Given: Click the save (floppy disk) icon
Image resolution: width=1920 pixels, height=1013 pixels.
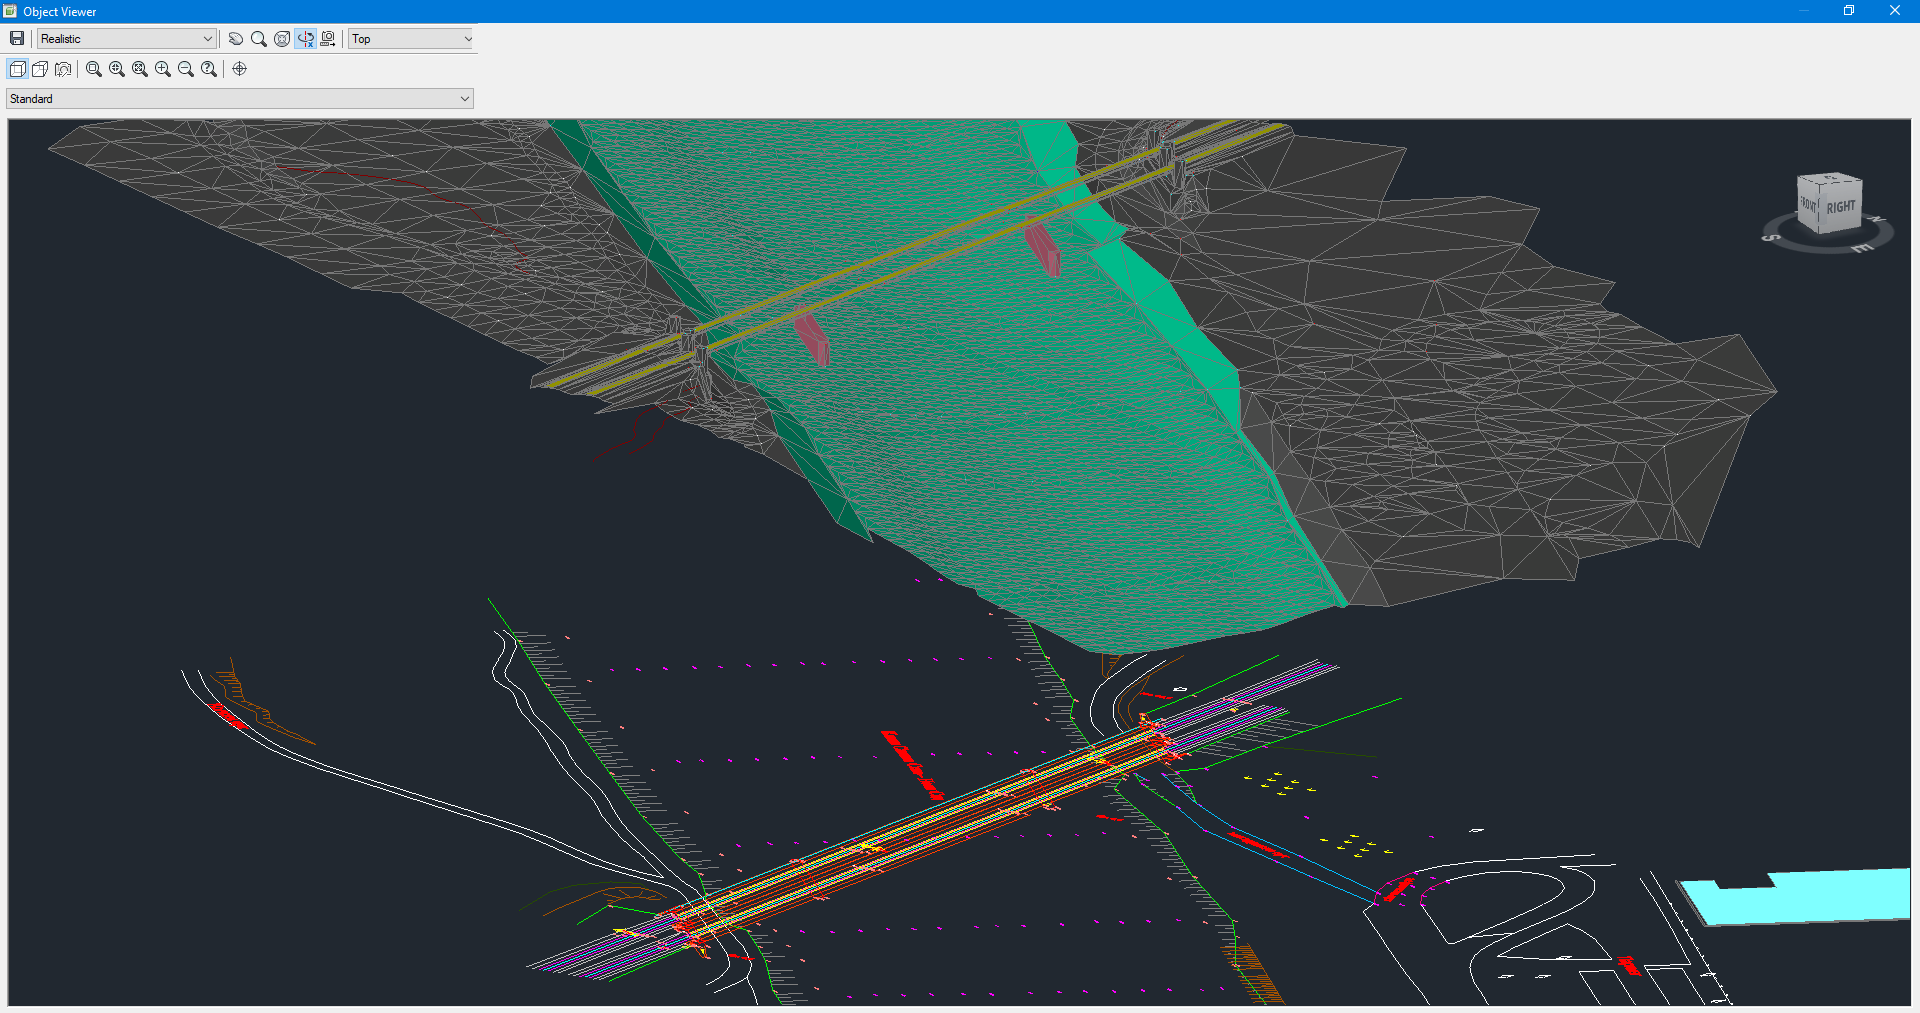Looking at the screenshot, I should coord(17,39).
